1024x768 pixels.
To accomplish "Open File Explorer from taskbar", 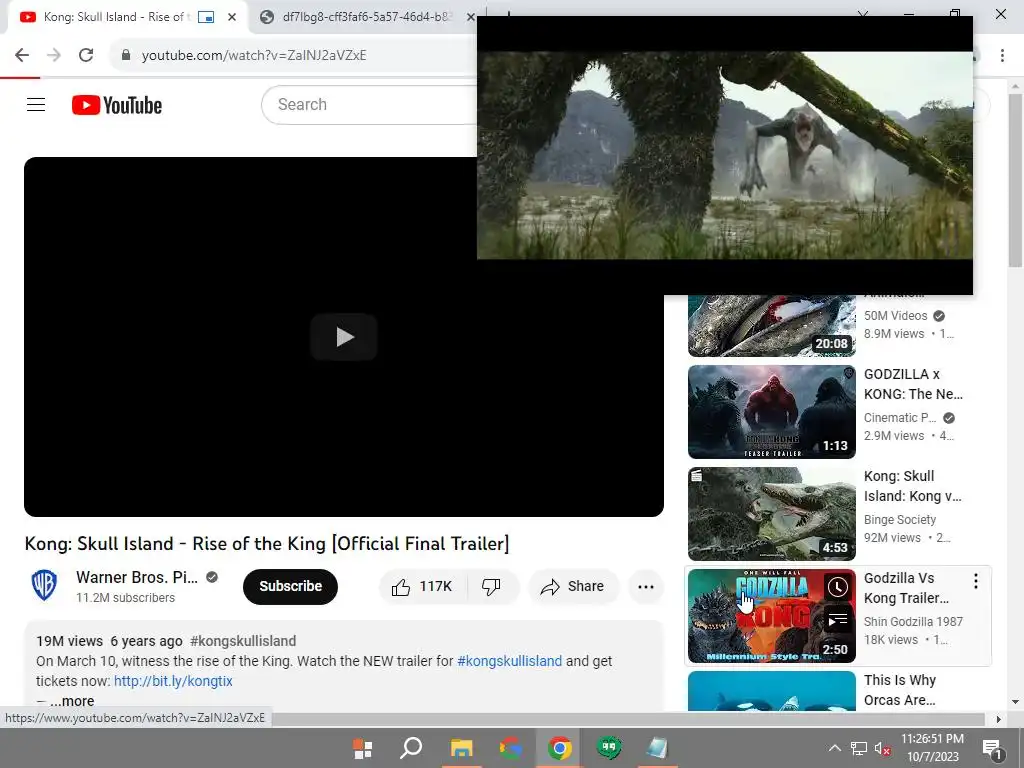I will click(x=461, y=748).
